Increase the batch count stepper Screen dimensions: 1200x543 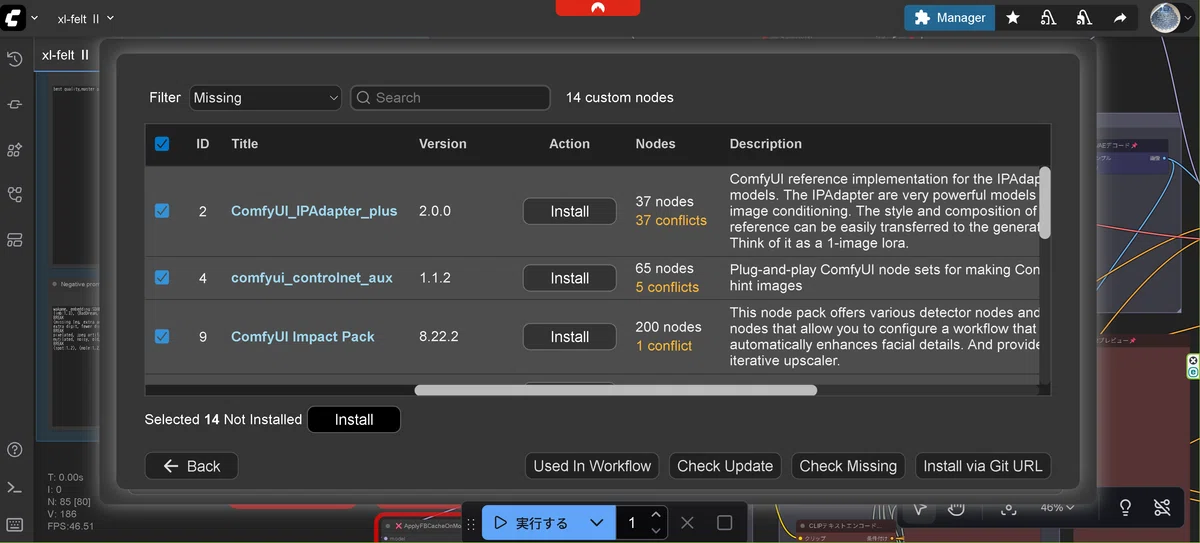coord(655,515)
